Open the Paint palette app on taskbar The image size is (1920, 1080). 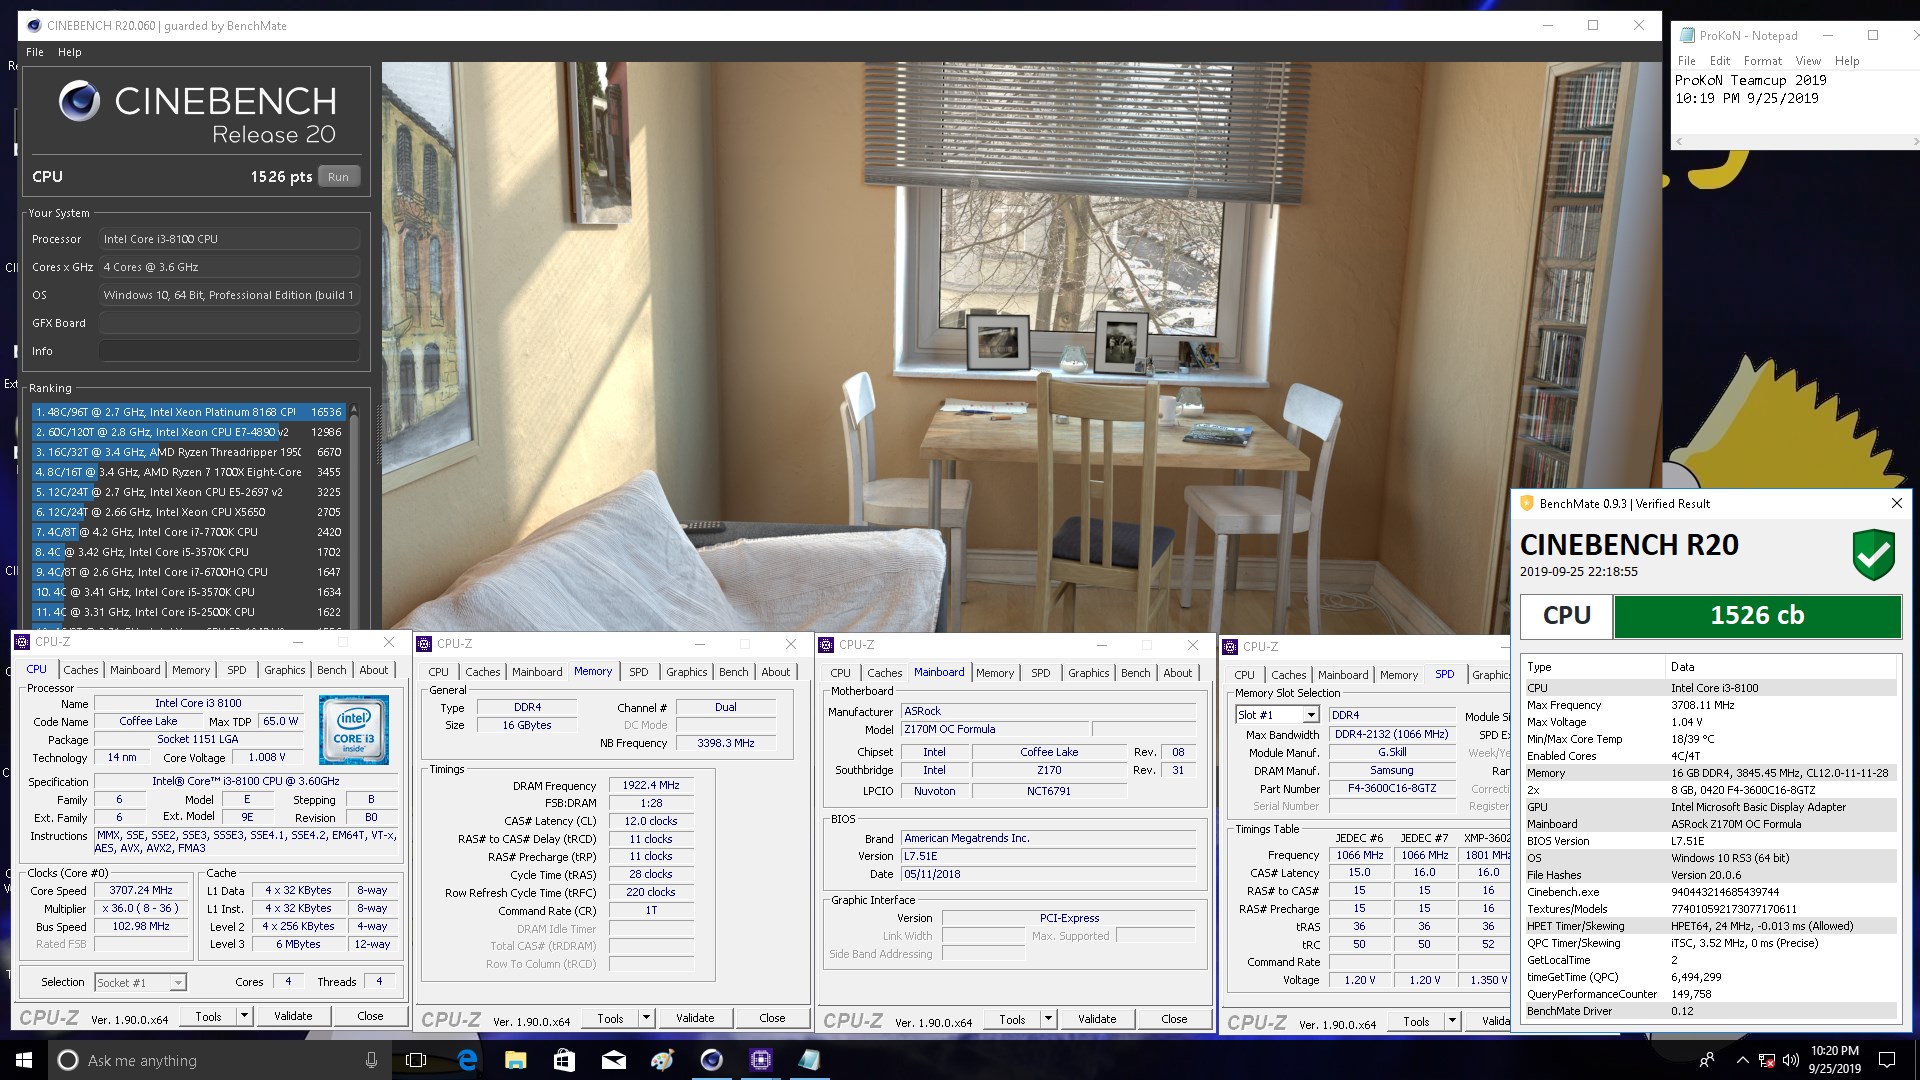(x=662, y=1060)
